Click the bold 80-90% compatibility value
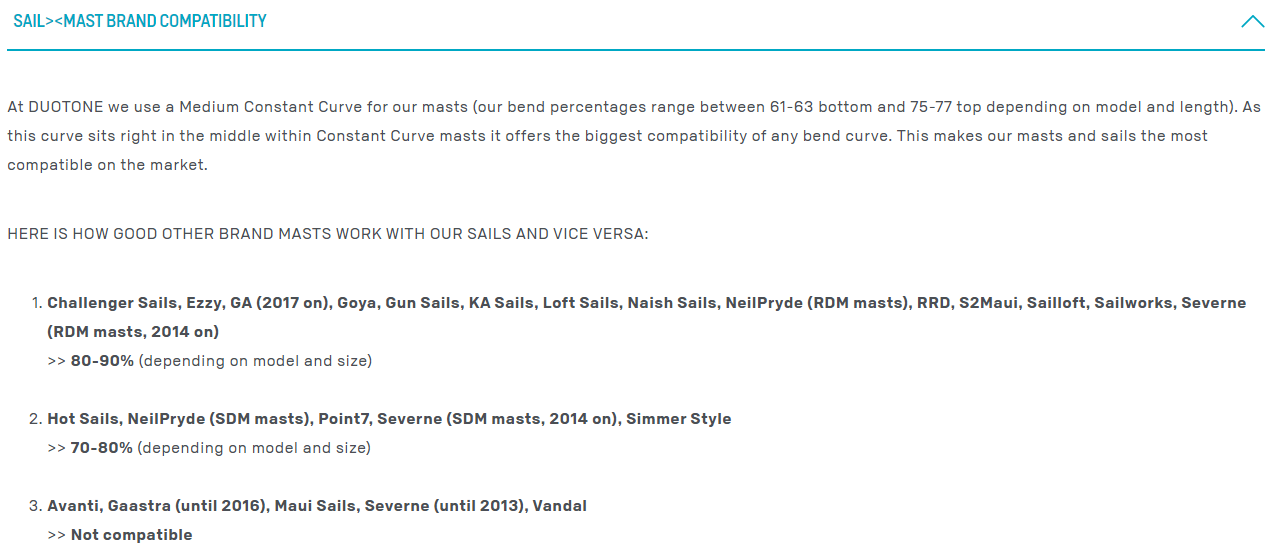The width and height of the screenshot is (1287, 560). (x=102, y=360)
